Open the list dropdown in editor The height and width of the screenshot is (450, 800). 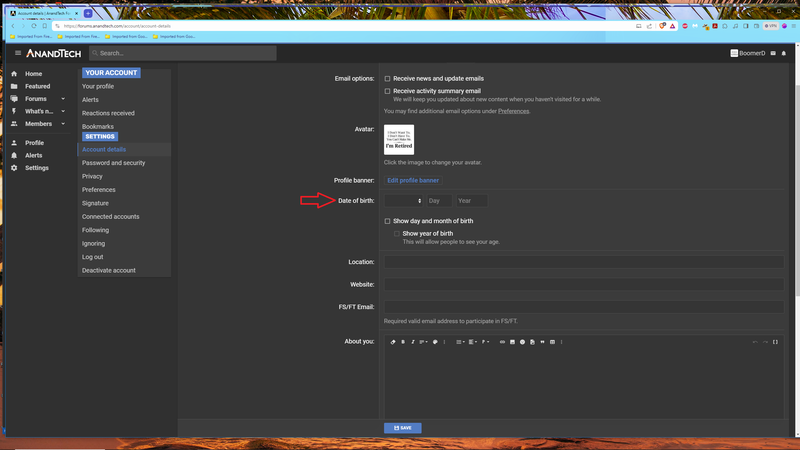[460, 342]
